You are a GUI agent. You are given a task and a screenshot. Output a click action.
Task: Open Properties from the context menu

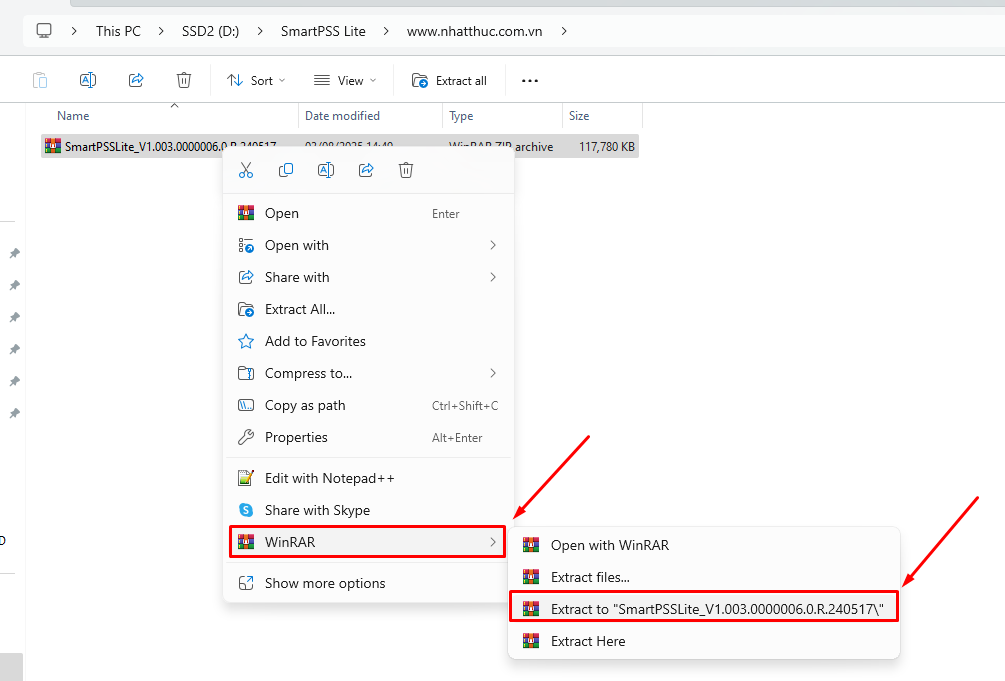[367, 438]
